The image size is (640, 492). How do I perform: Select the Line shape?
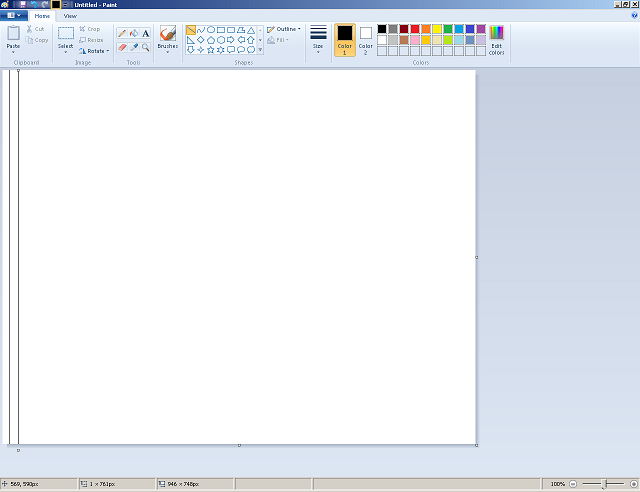[x=191, y=30]
